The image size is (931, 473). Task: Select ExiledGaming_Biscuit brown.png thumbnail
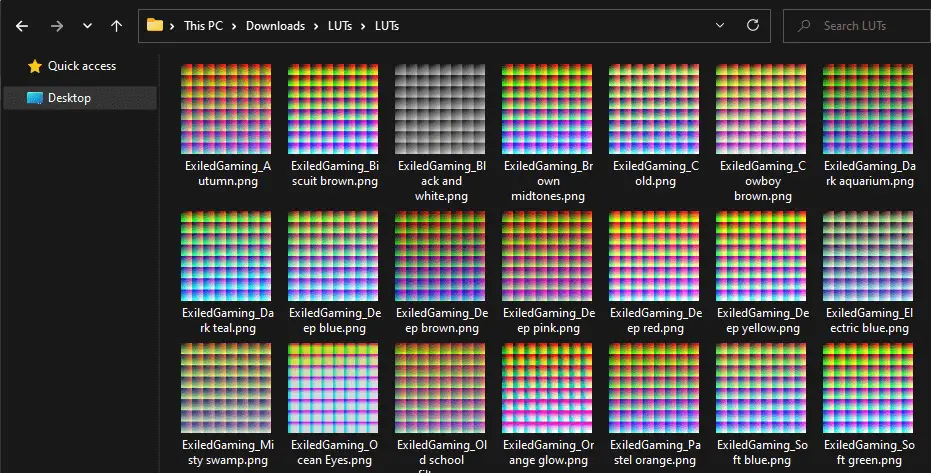[333, 109]
